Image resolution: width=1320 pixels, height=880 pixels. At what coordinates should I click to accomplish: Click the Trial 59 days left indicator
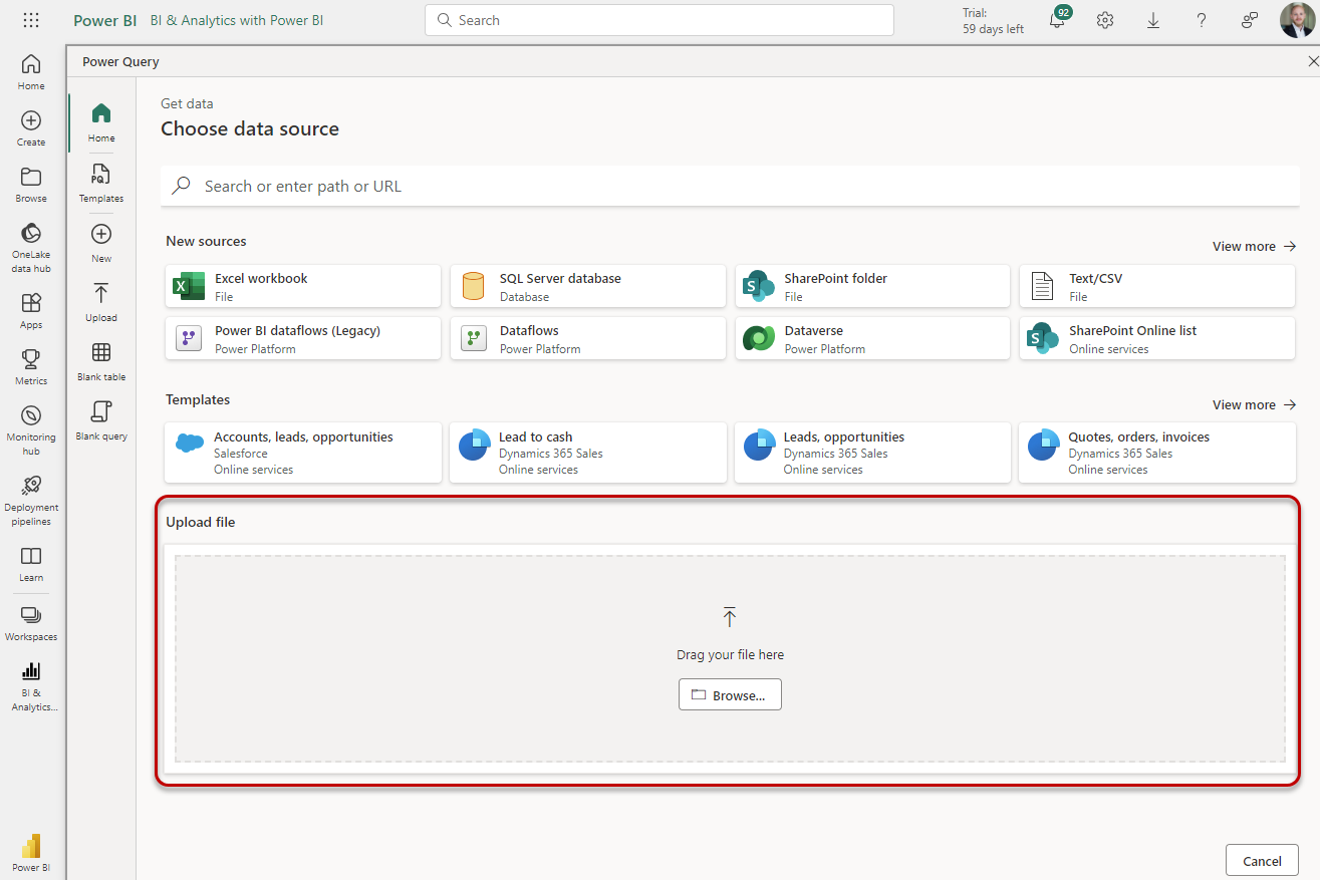(993, 21)
